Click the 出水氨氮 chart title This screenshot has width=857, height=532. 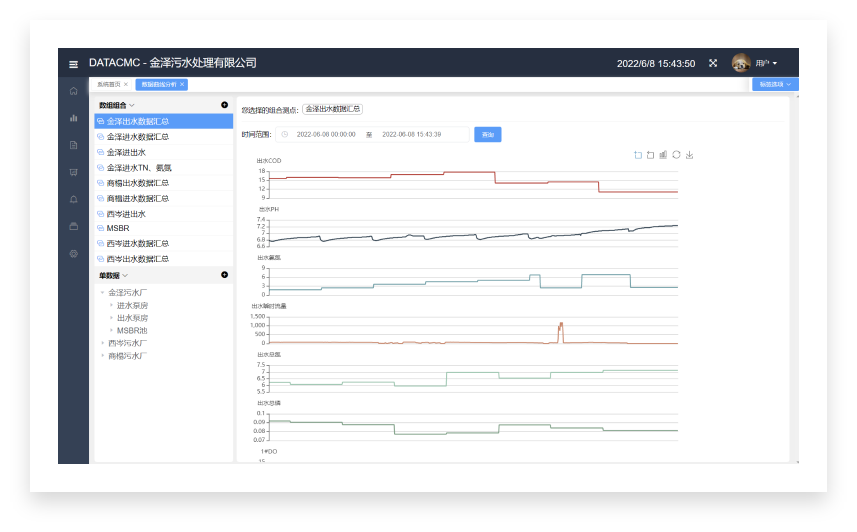click(269, 258)
